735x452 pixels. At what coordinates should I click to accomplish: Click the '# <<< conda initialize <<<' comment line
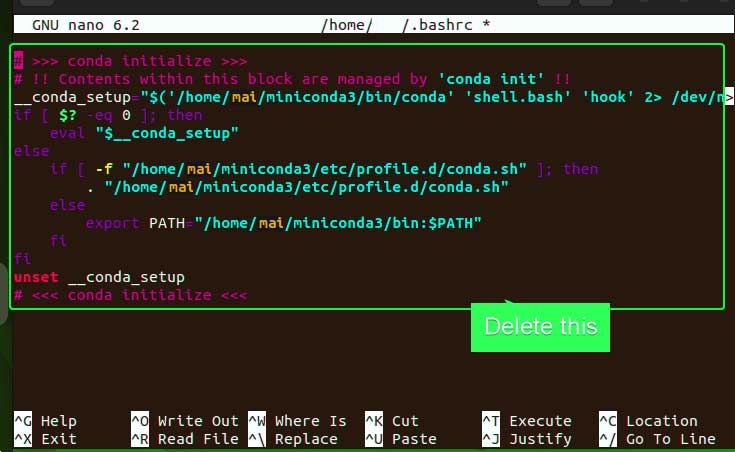(x=130, y=295)
